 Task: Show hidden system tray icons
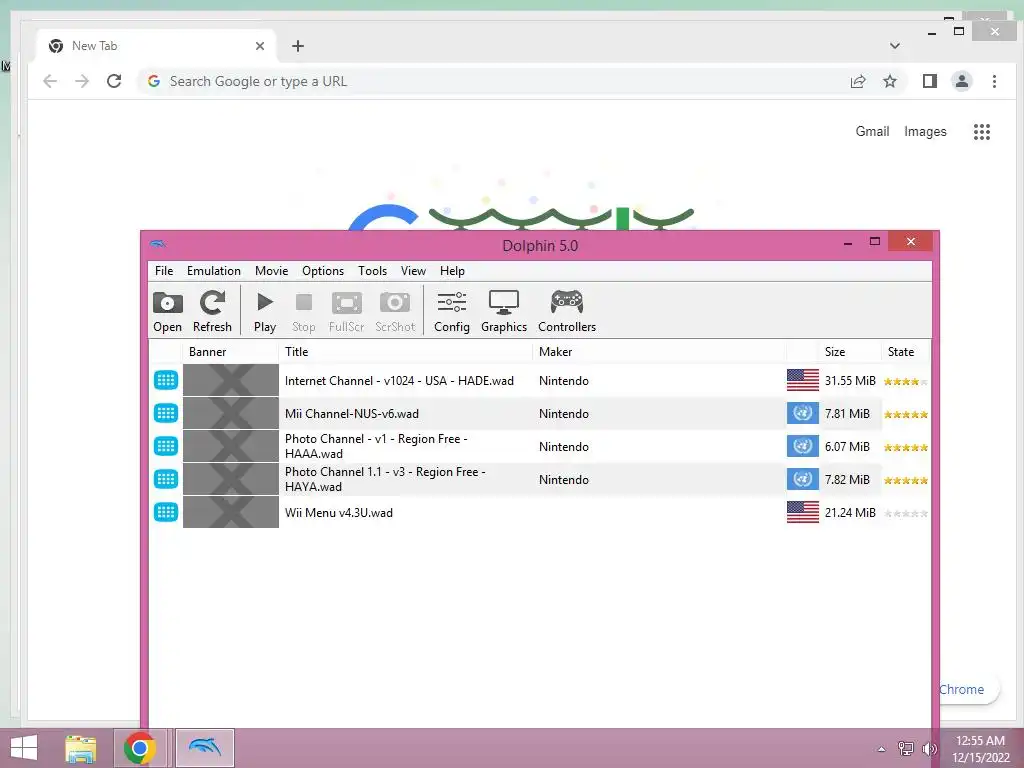(881, 749)
